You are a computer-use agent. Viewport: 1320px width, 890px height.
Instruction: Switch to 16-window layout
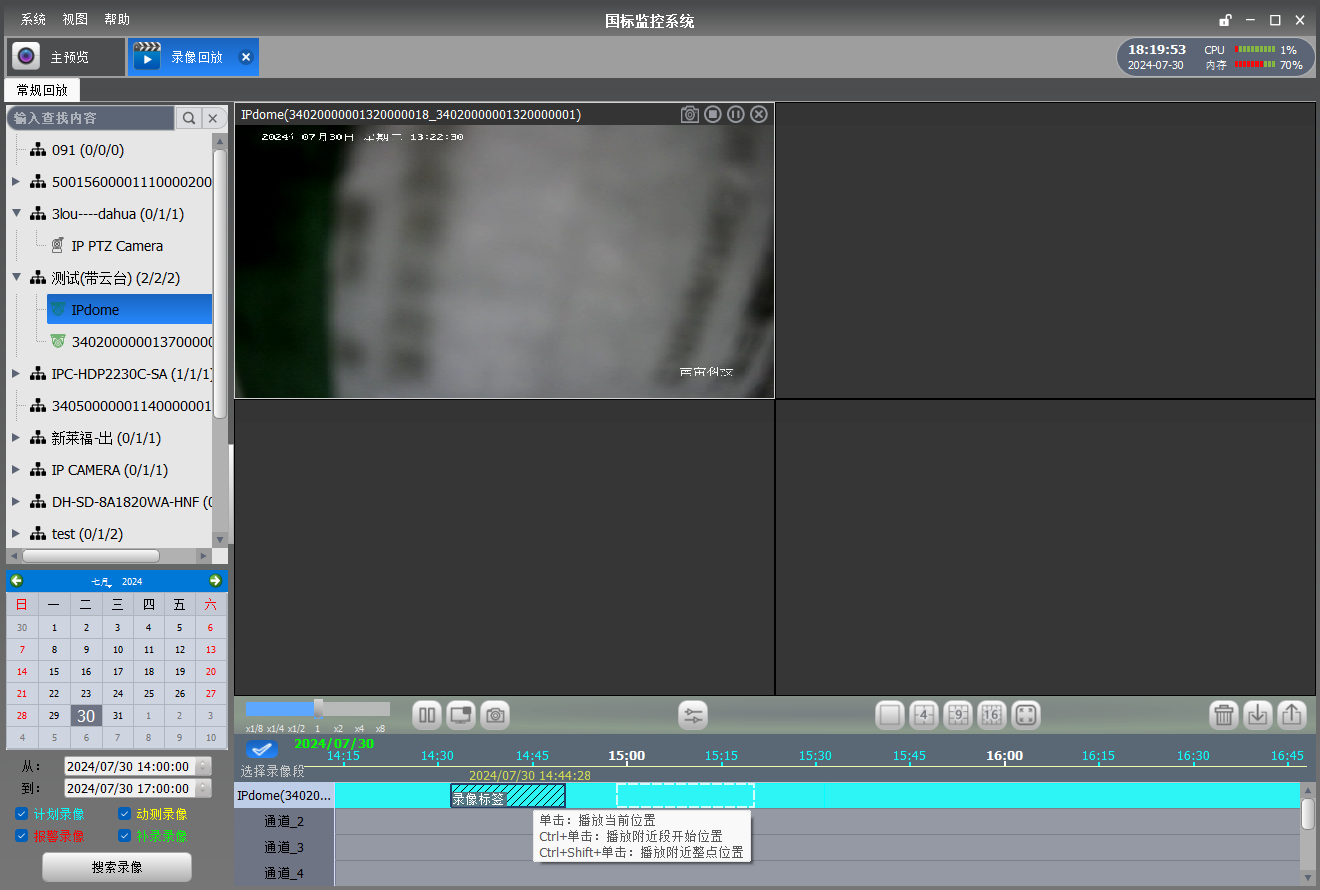click(992, 715)
